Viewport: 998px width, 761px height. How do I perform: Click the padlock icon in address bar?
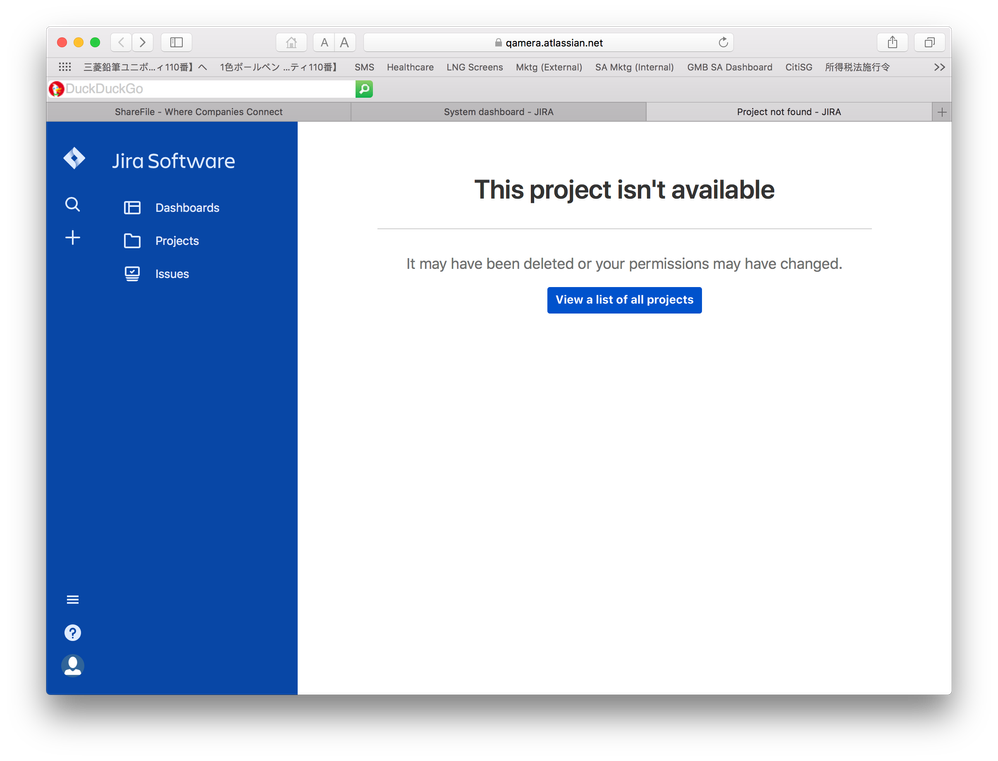[498, 43]
